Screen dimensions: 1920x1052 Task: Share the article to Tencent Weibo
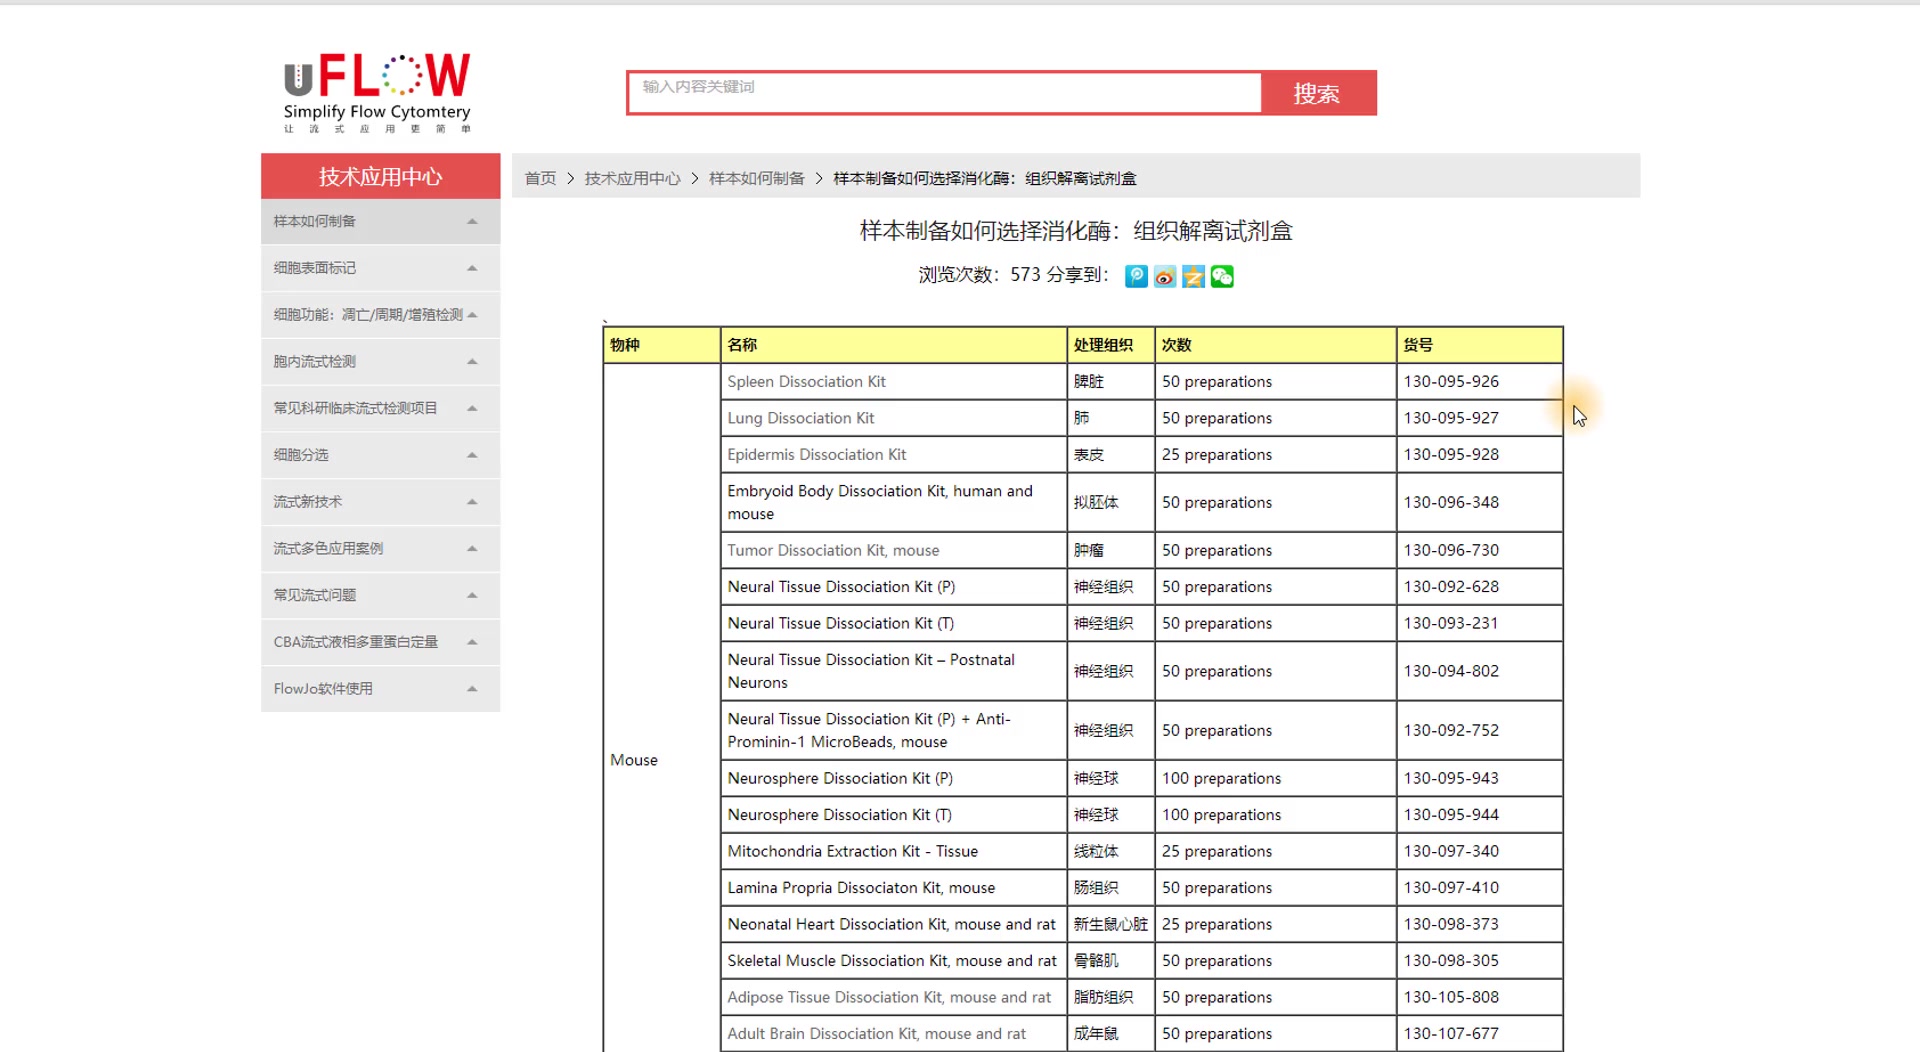pos(1136,276)
